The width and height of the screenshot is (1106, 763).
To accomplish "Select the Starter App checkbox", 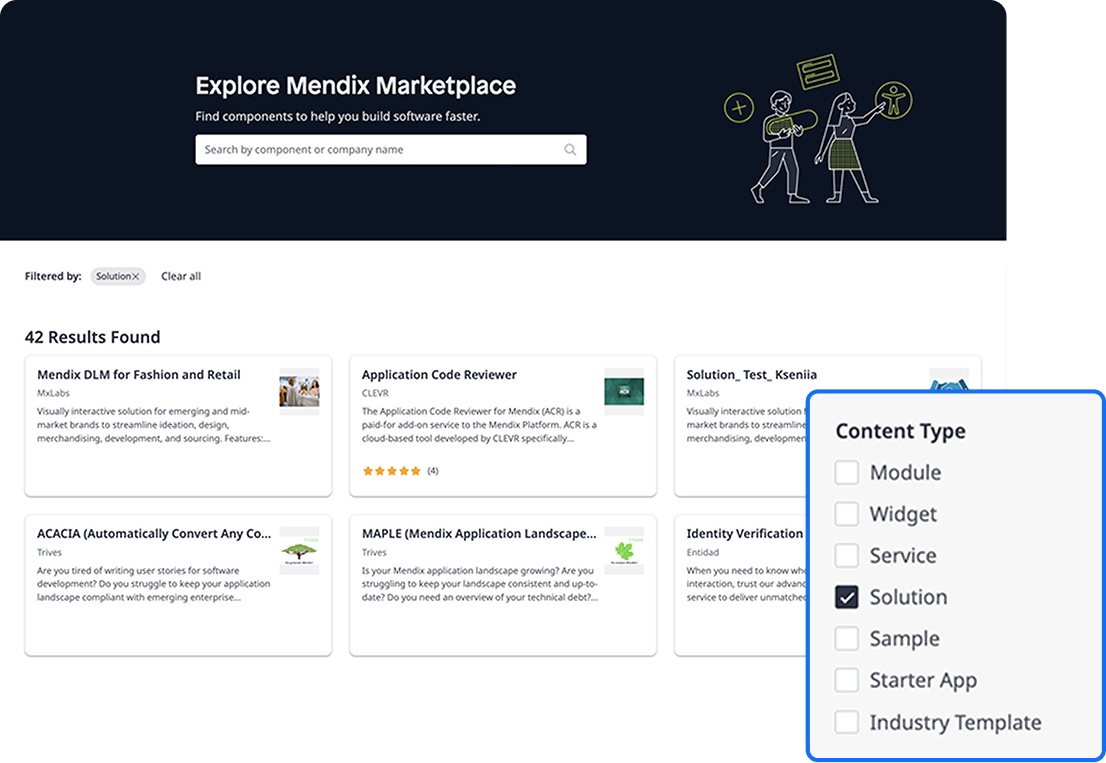I will (x=847, y=681).
